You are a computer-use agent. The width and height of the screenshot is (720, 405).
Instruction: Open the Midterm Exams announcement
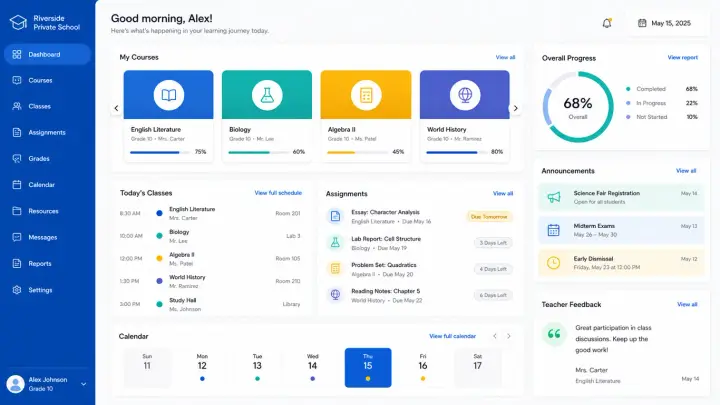[x=621, y=230]
